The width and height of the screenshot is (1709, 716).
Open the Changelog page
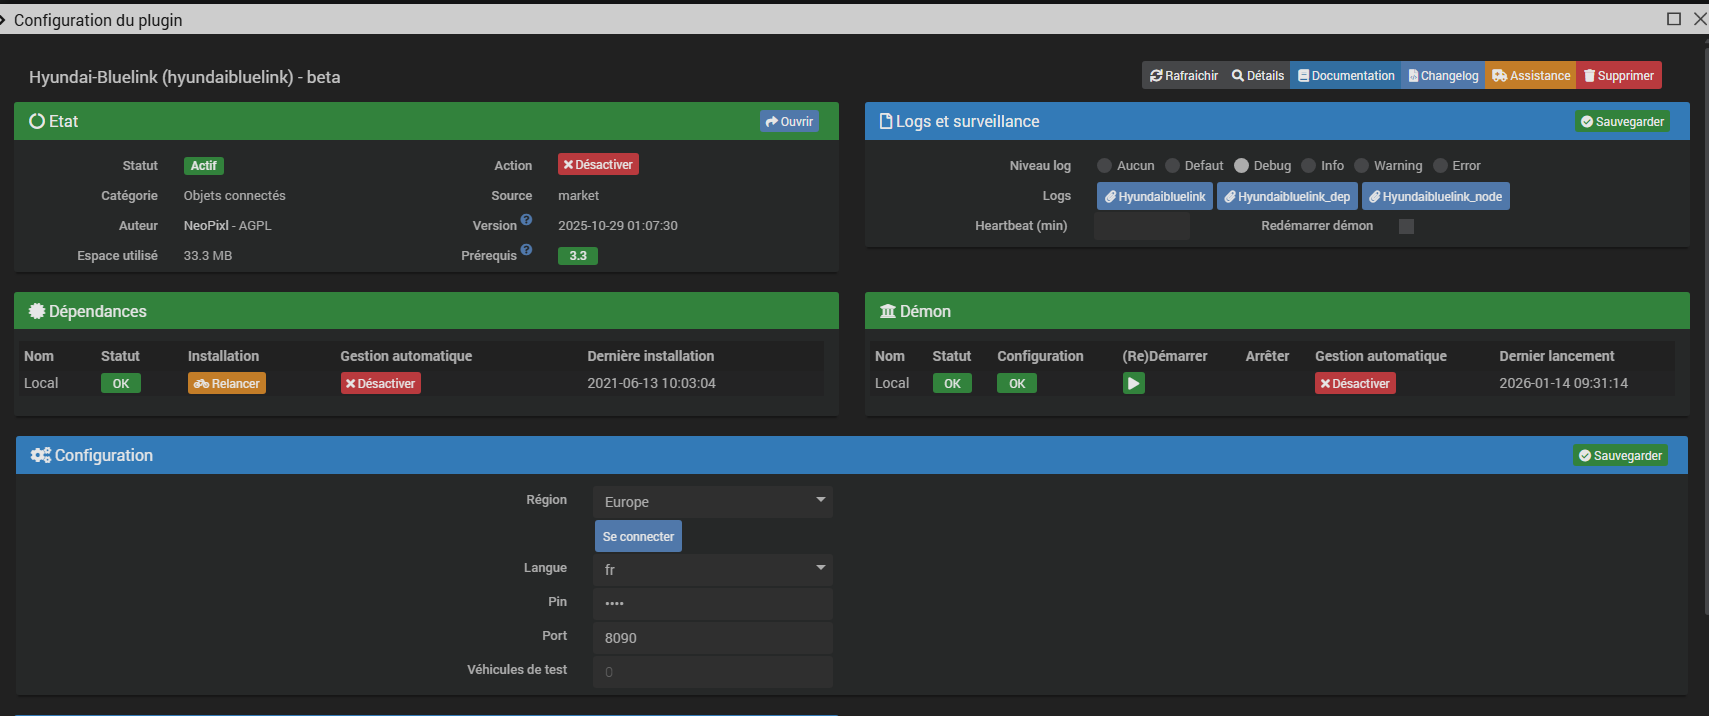pos(1443,76)
